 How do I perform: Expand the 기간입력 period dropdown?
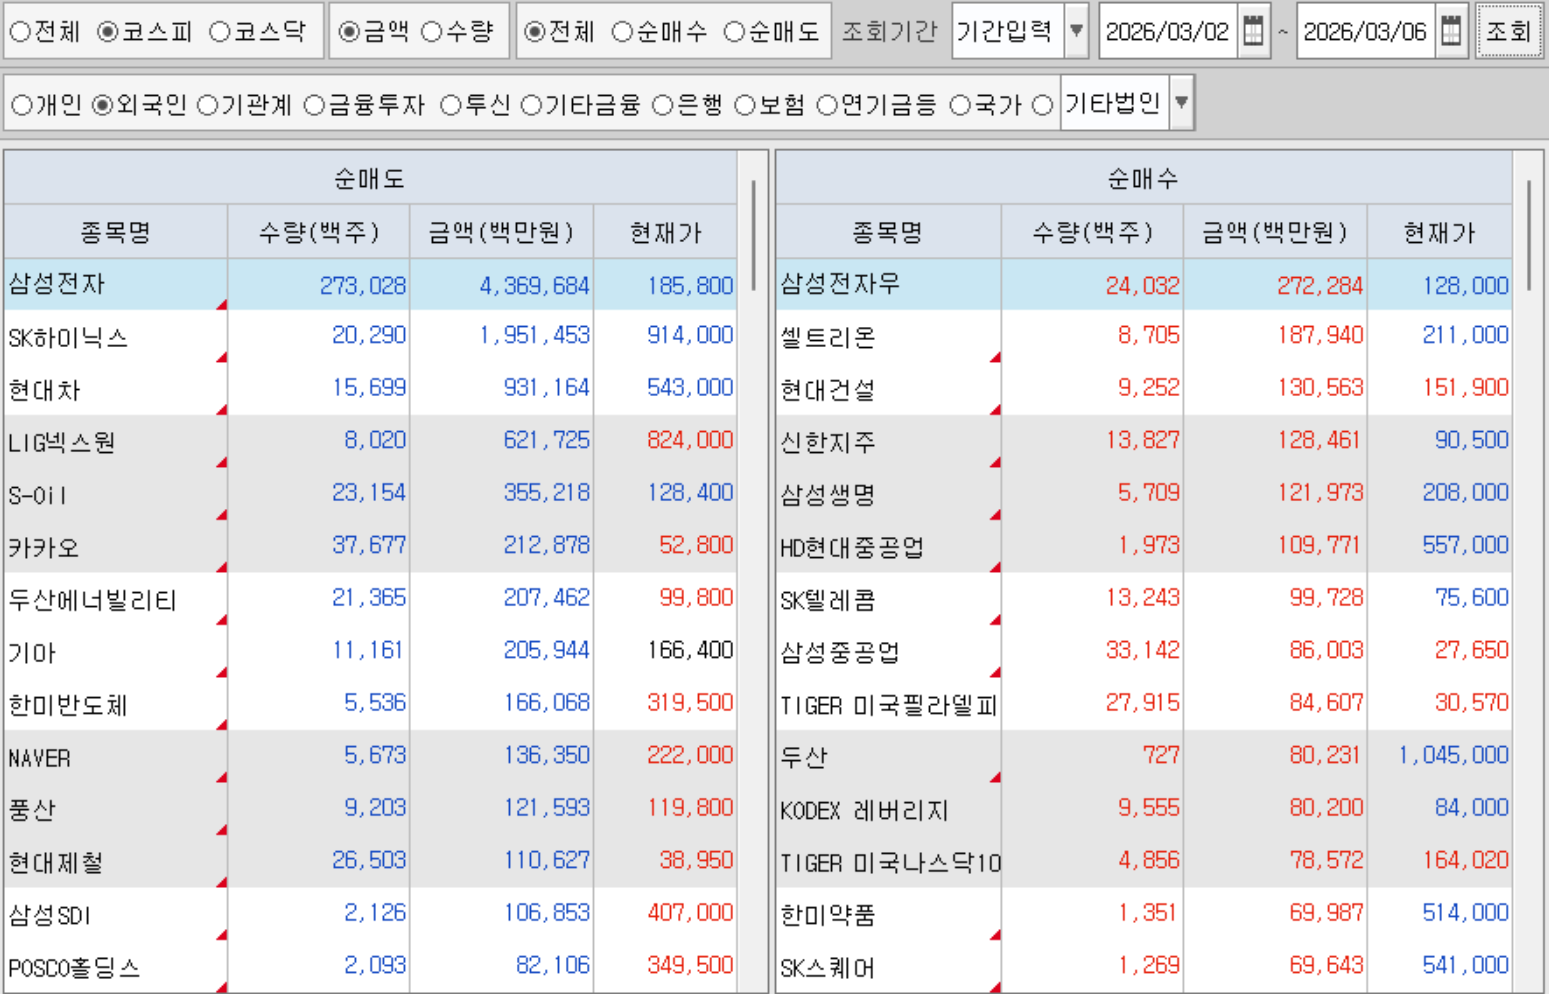(1076, 32)
